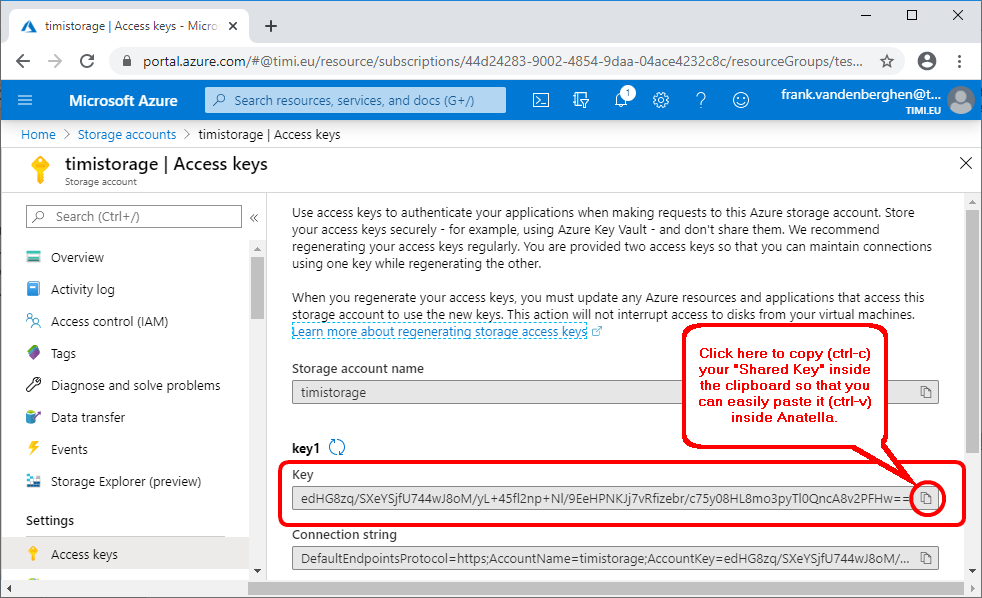The width and height of the screenshot is (982, 598).
Task: Go to Home via breadcrumb
Action: pos(38,135)
